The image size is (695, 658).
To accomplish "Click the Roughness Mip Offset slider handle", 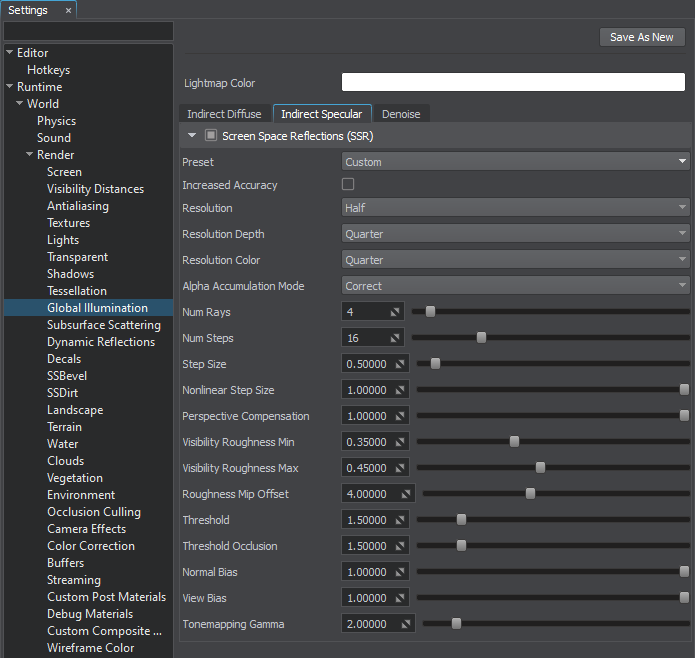I will (x=530, y=494).
